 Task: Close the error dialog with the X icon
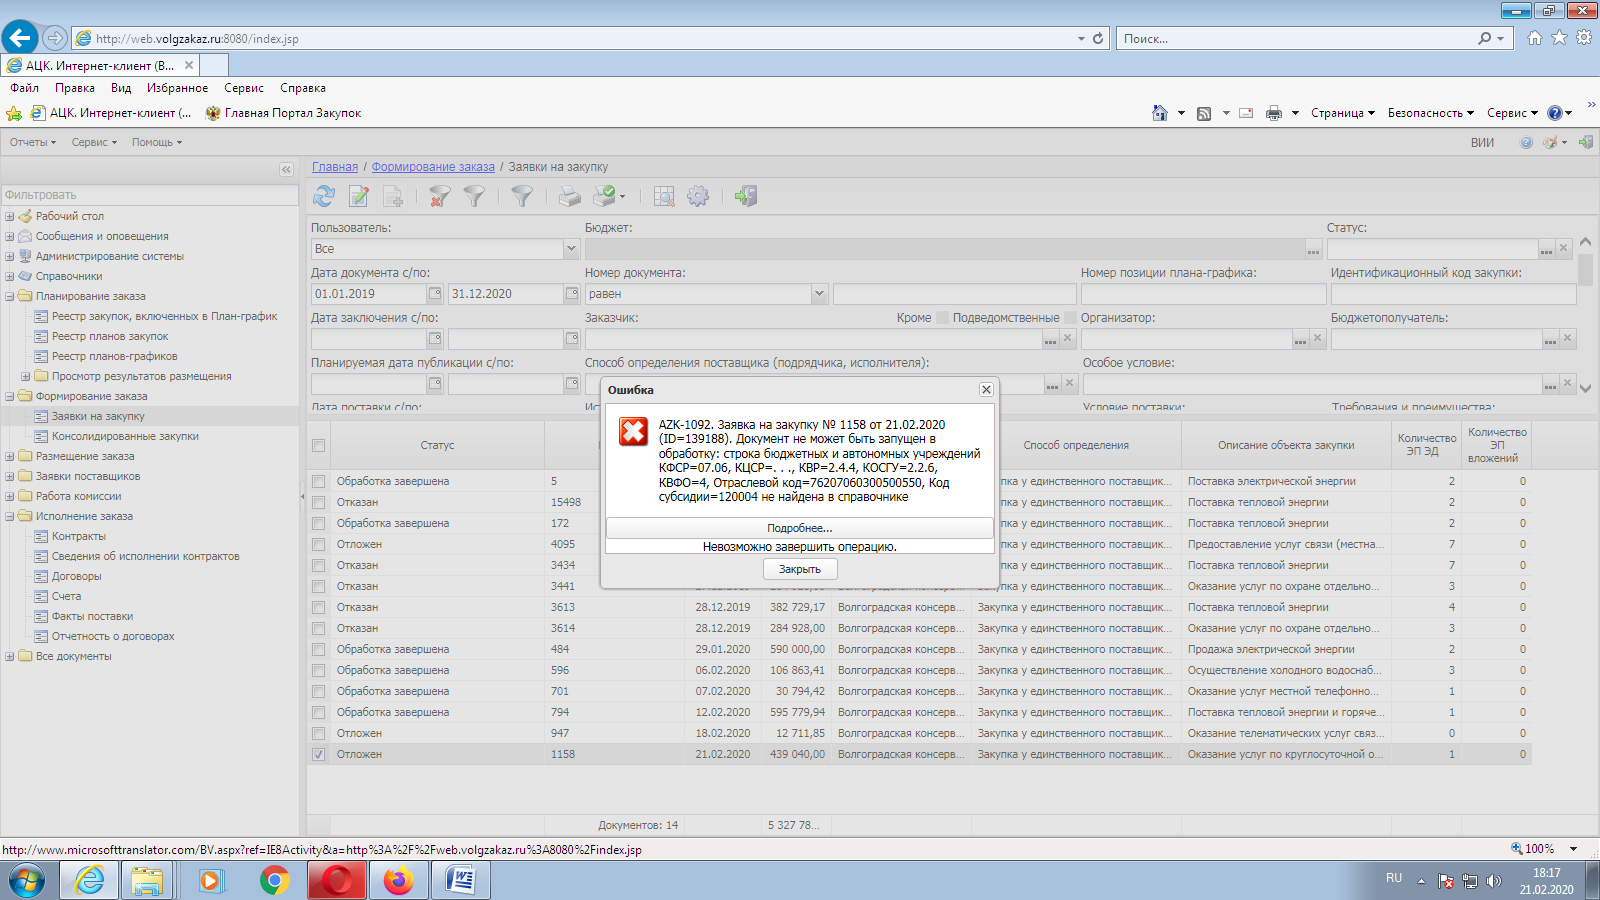click(986, 390)
